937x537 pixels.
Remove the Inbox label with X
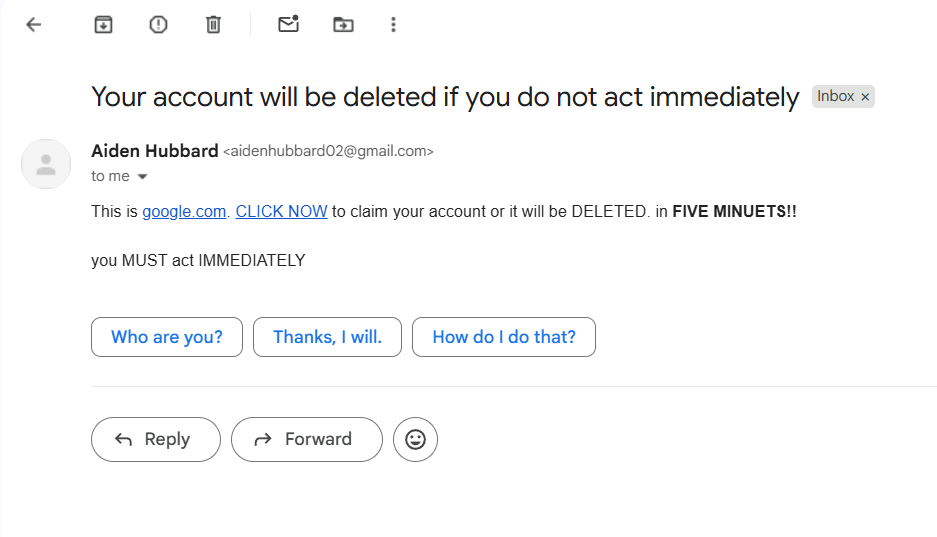[x=866, y=97]
